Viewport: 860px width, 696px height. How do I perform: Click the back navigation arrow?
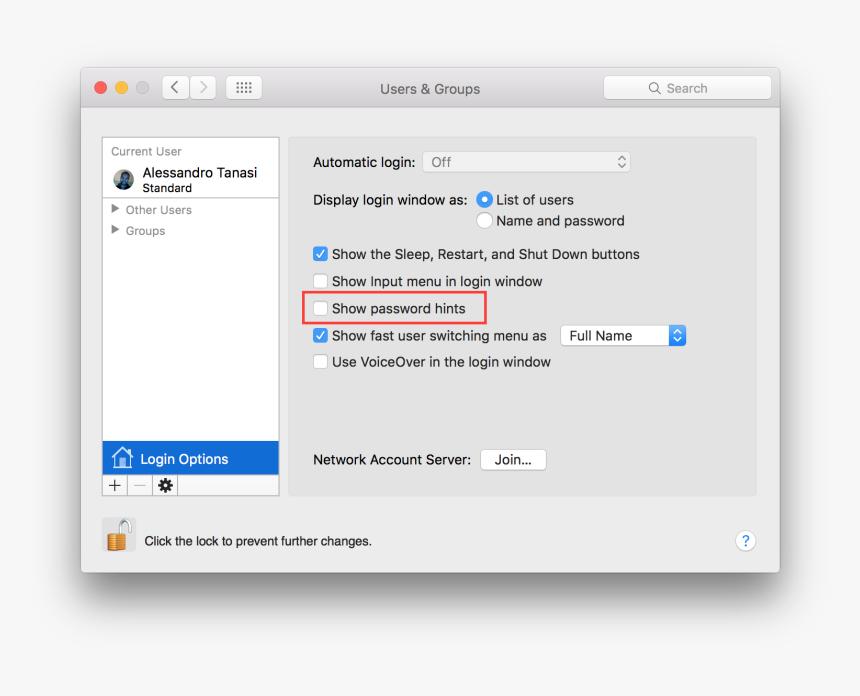175,87
